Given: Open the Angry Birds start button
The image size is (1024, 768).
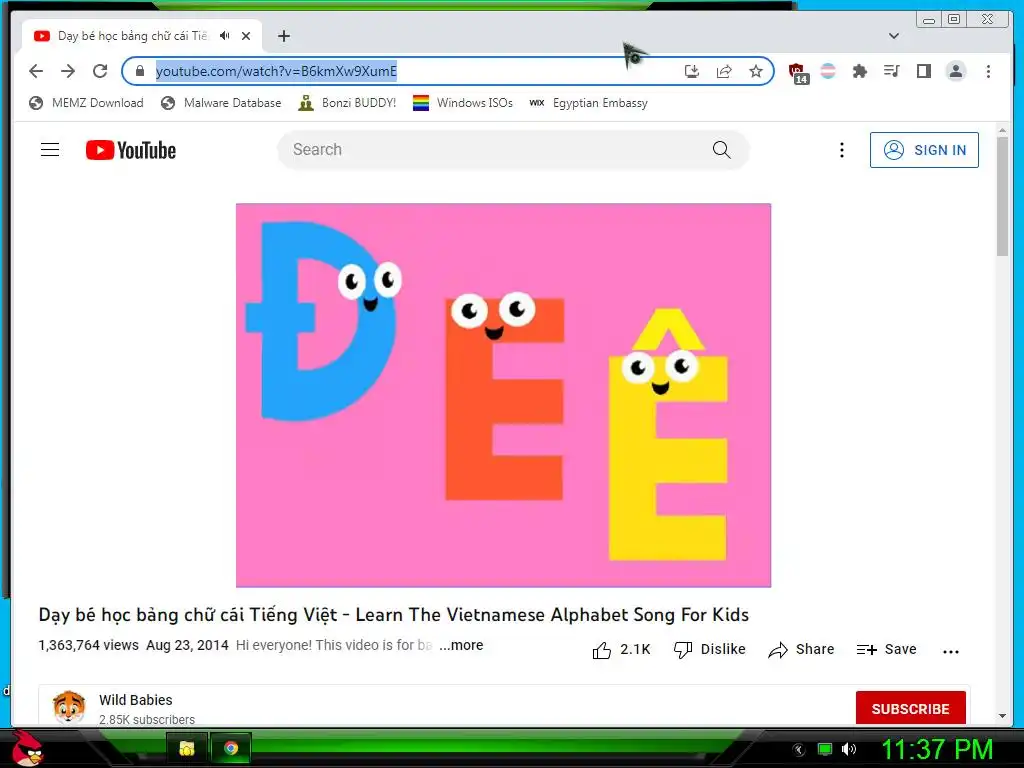Looking at the screenshot, I should (26, 748).
